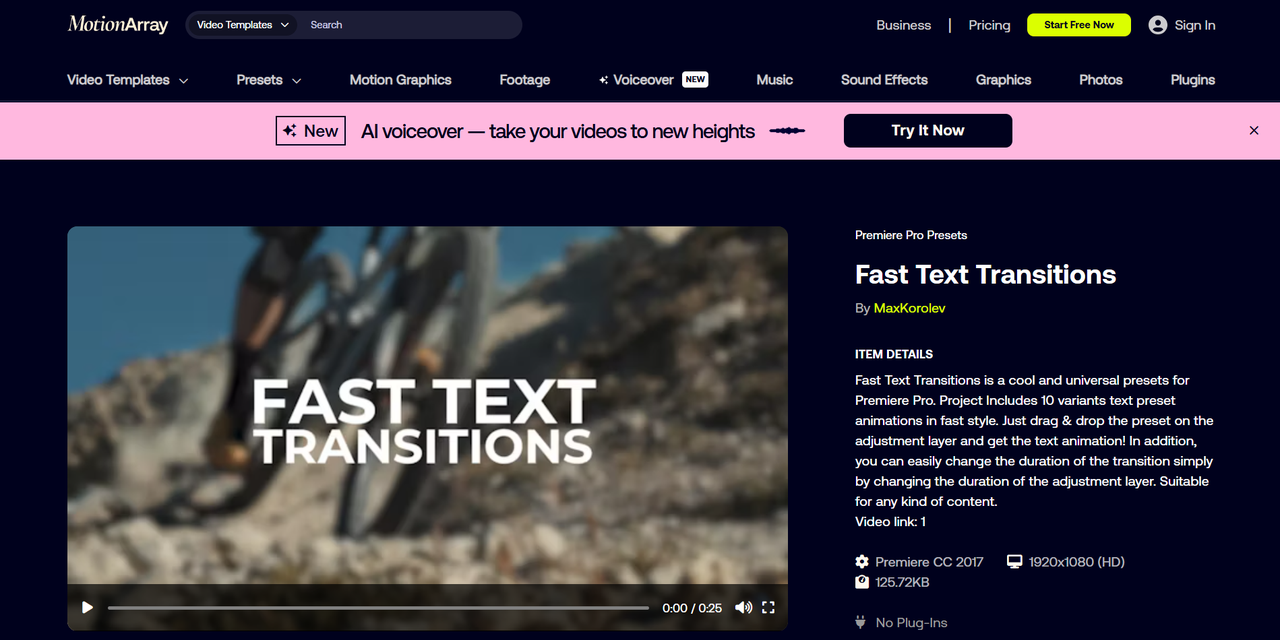Viewport: 1280px width, 640px height.
Task: Click the 1920x1080 (HD) label
Action: [x=1077, y=562]
